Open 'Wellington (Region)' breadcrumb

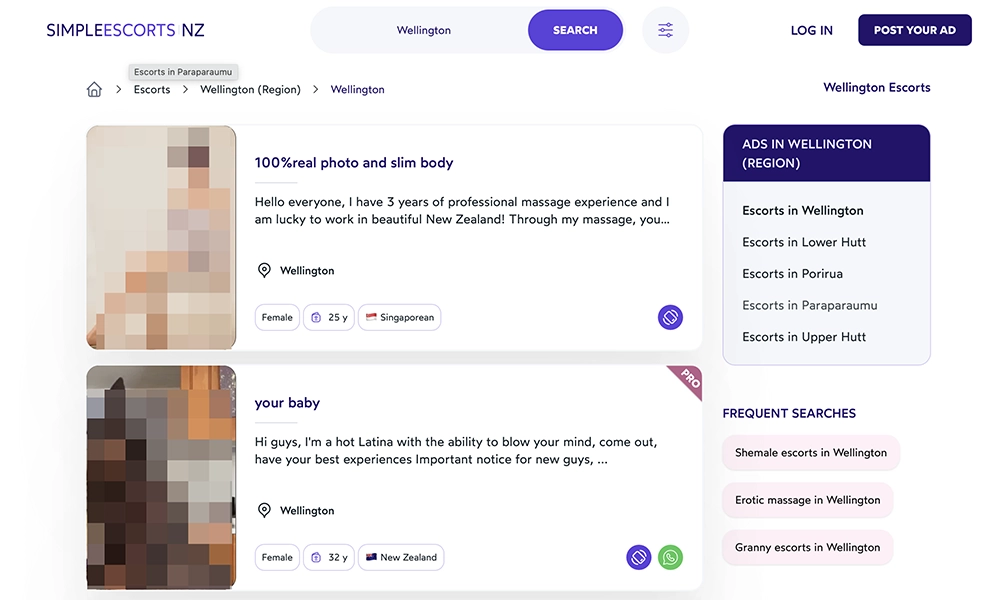[250, 89]
